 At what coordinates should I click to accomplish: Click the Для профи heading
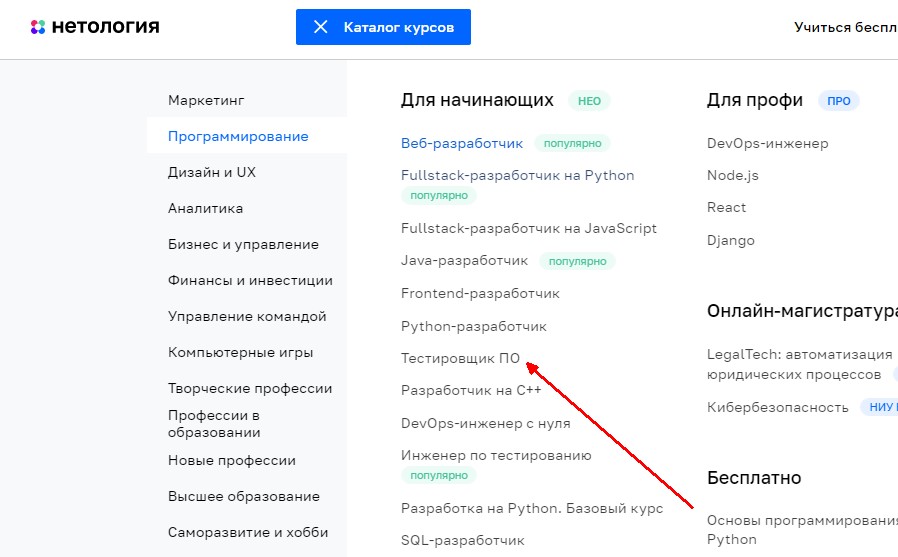click(x=755, y=100)
